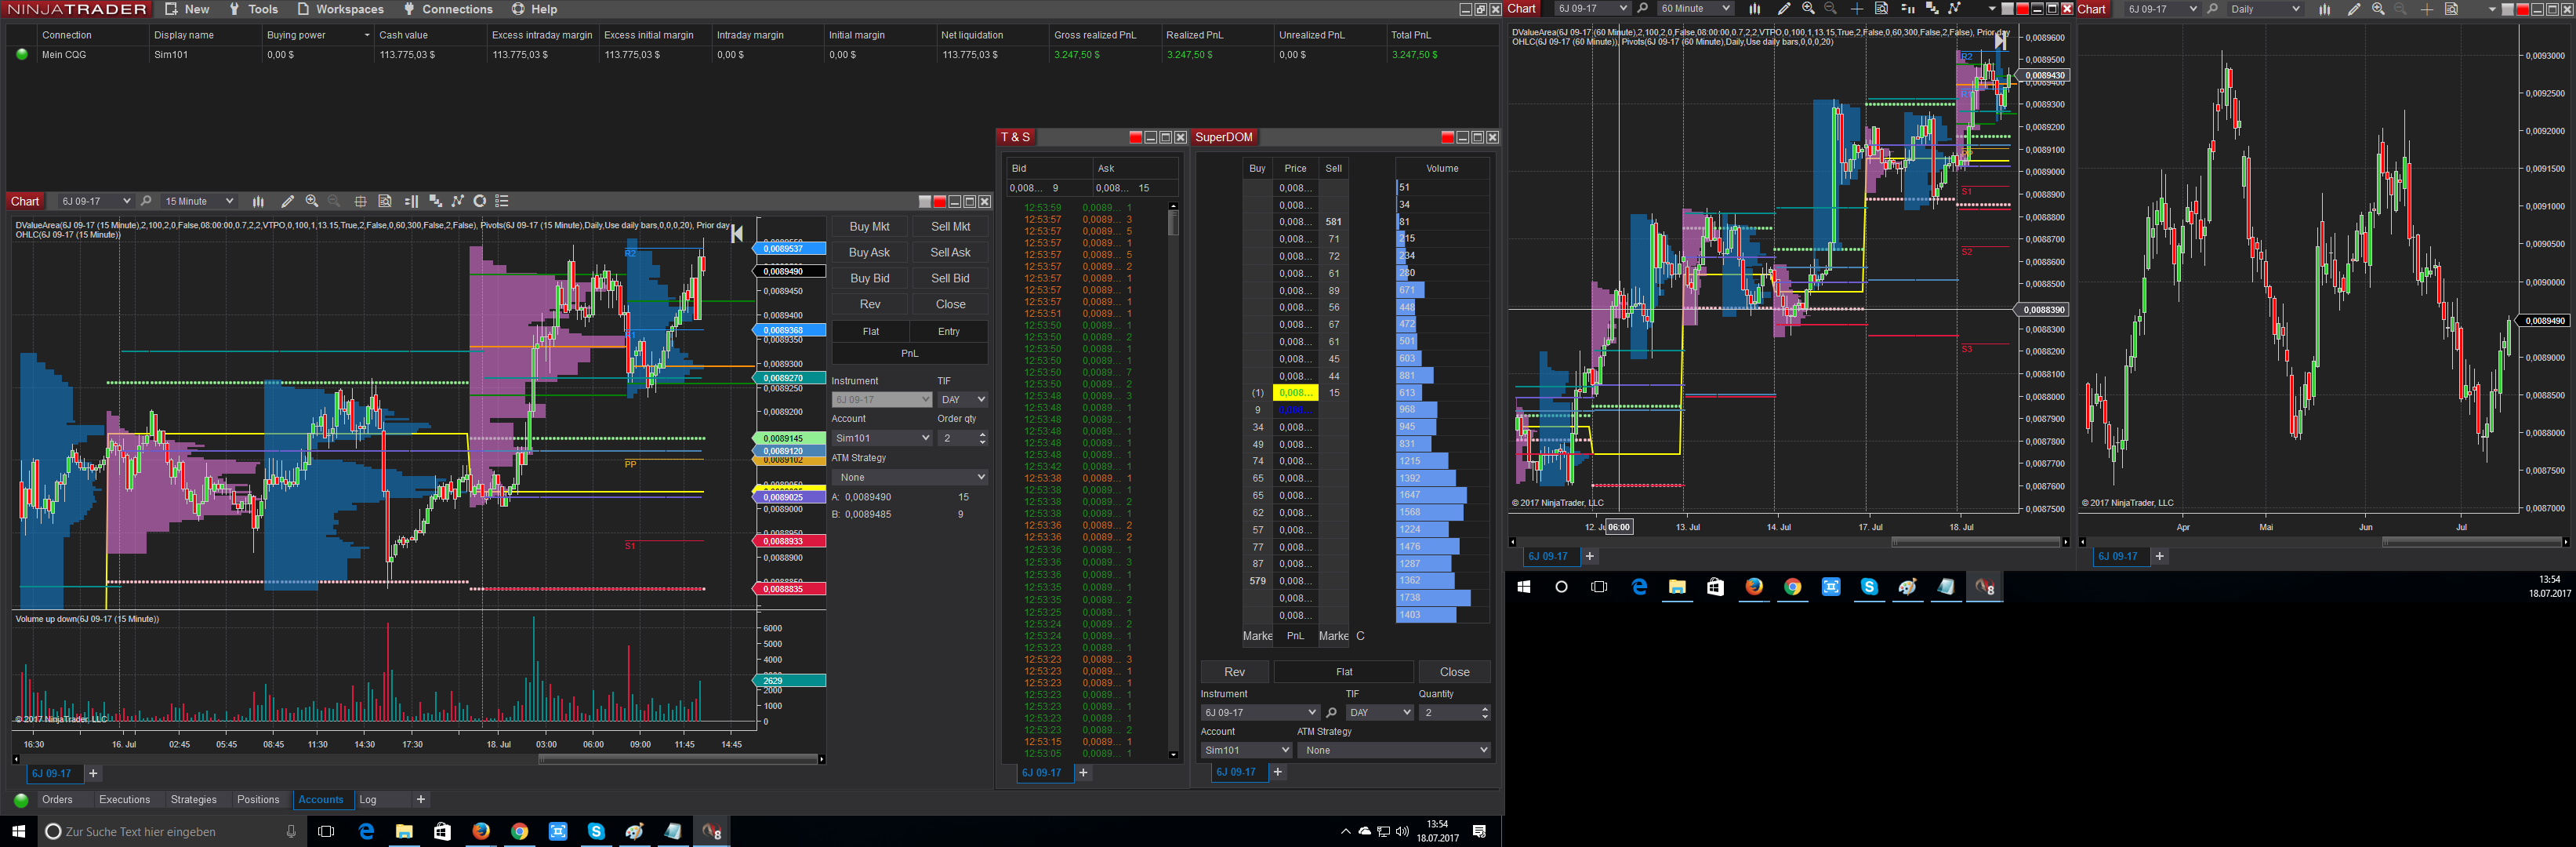Expand toolbar overflow arrow in 60 Minute chart

1992,9
